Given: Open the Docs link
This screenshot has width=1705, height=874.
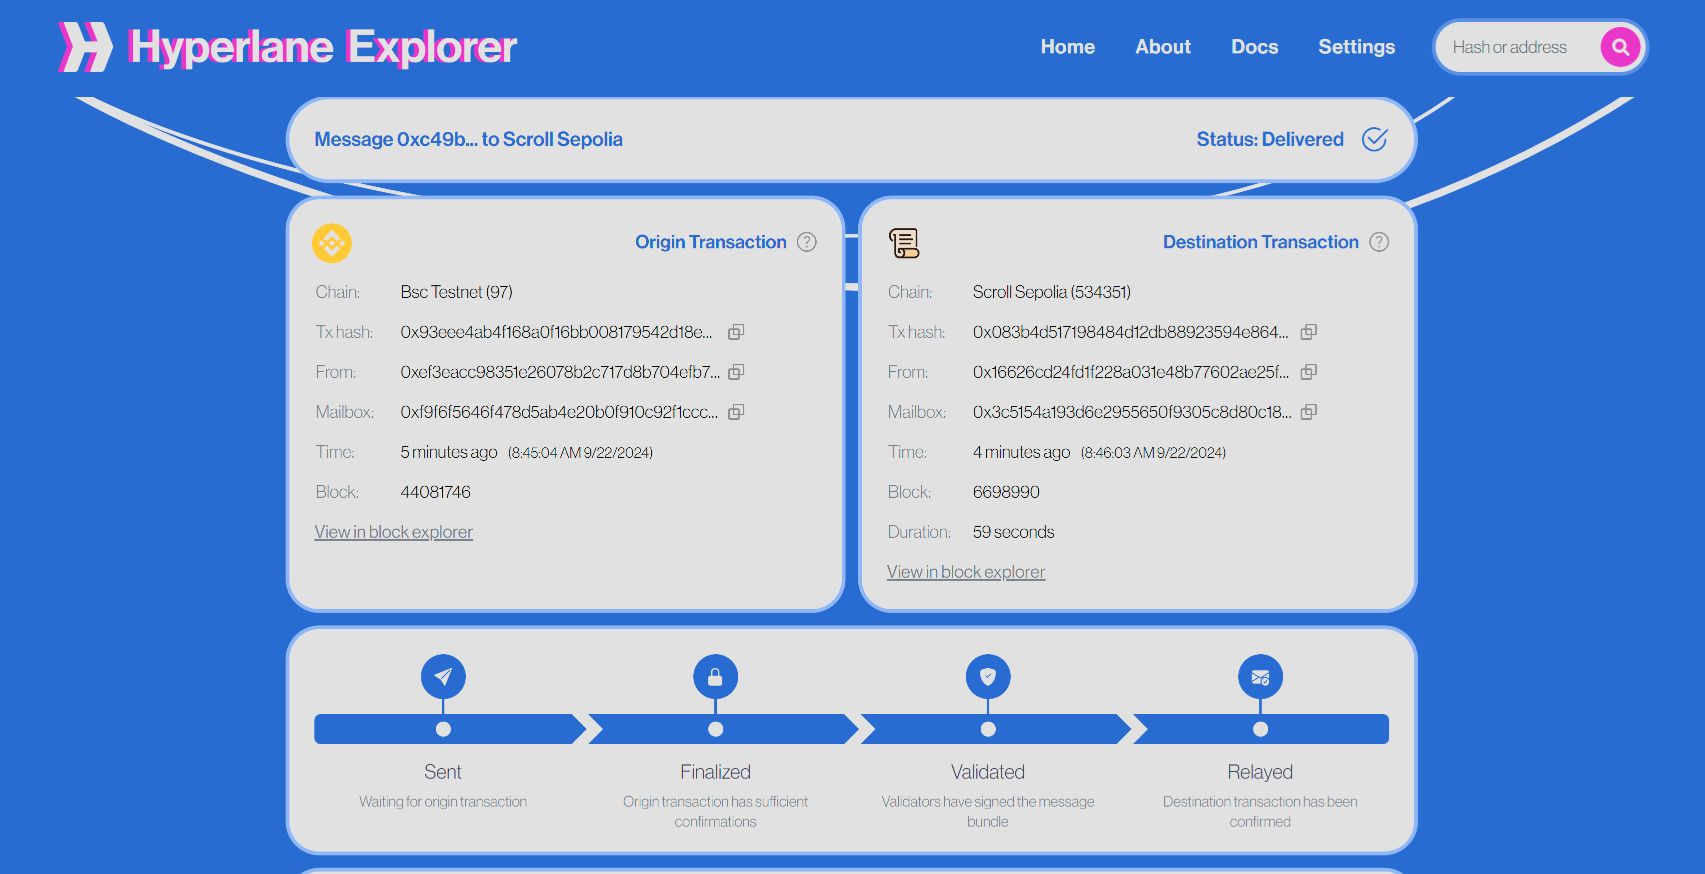Looking at the screenshot, I should pos(1254,47).
